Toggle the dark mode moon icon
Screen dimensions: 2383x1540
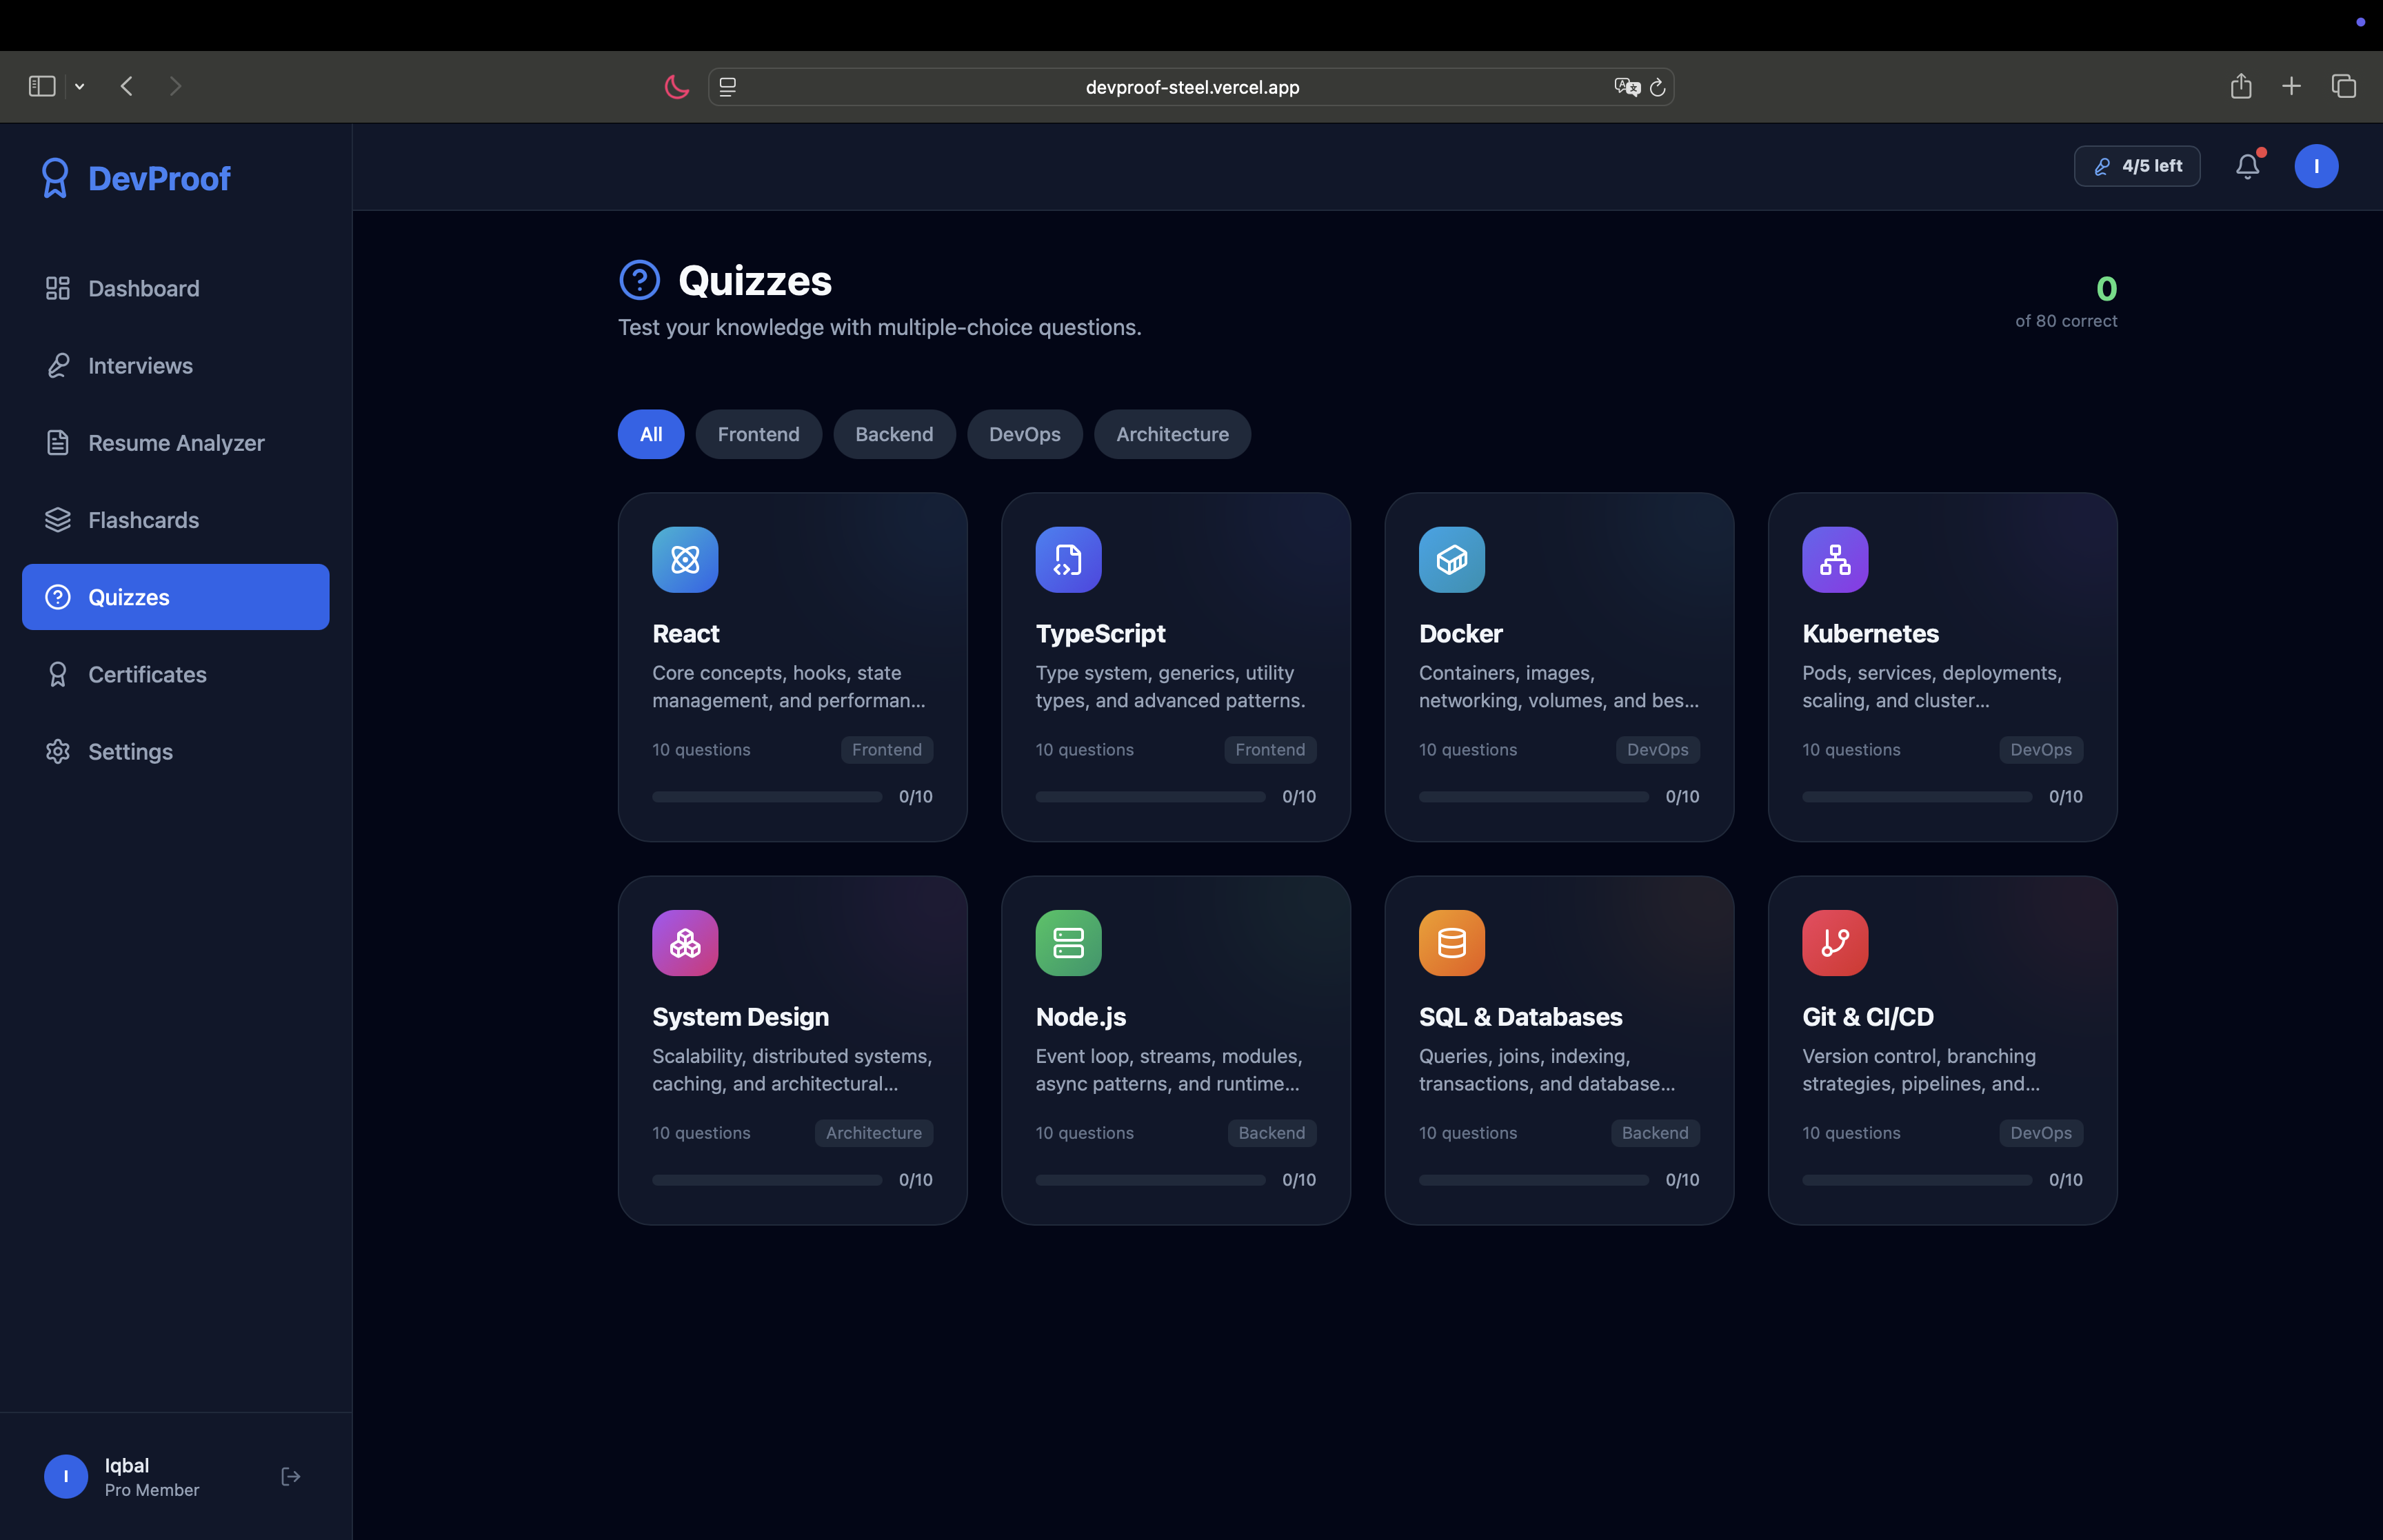[677, 87]
